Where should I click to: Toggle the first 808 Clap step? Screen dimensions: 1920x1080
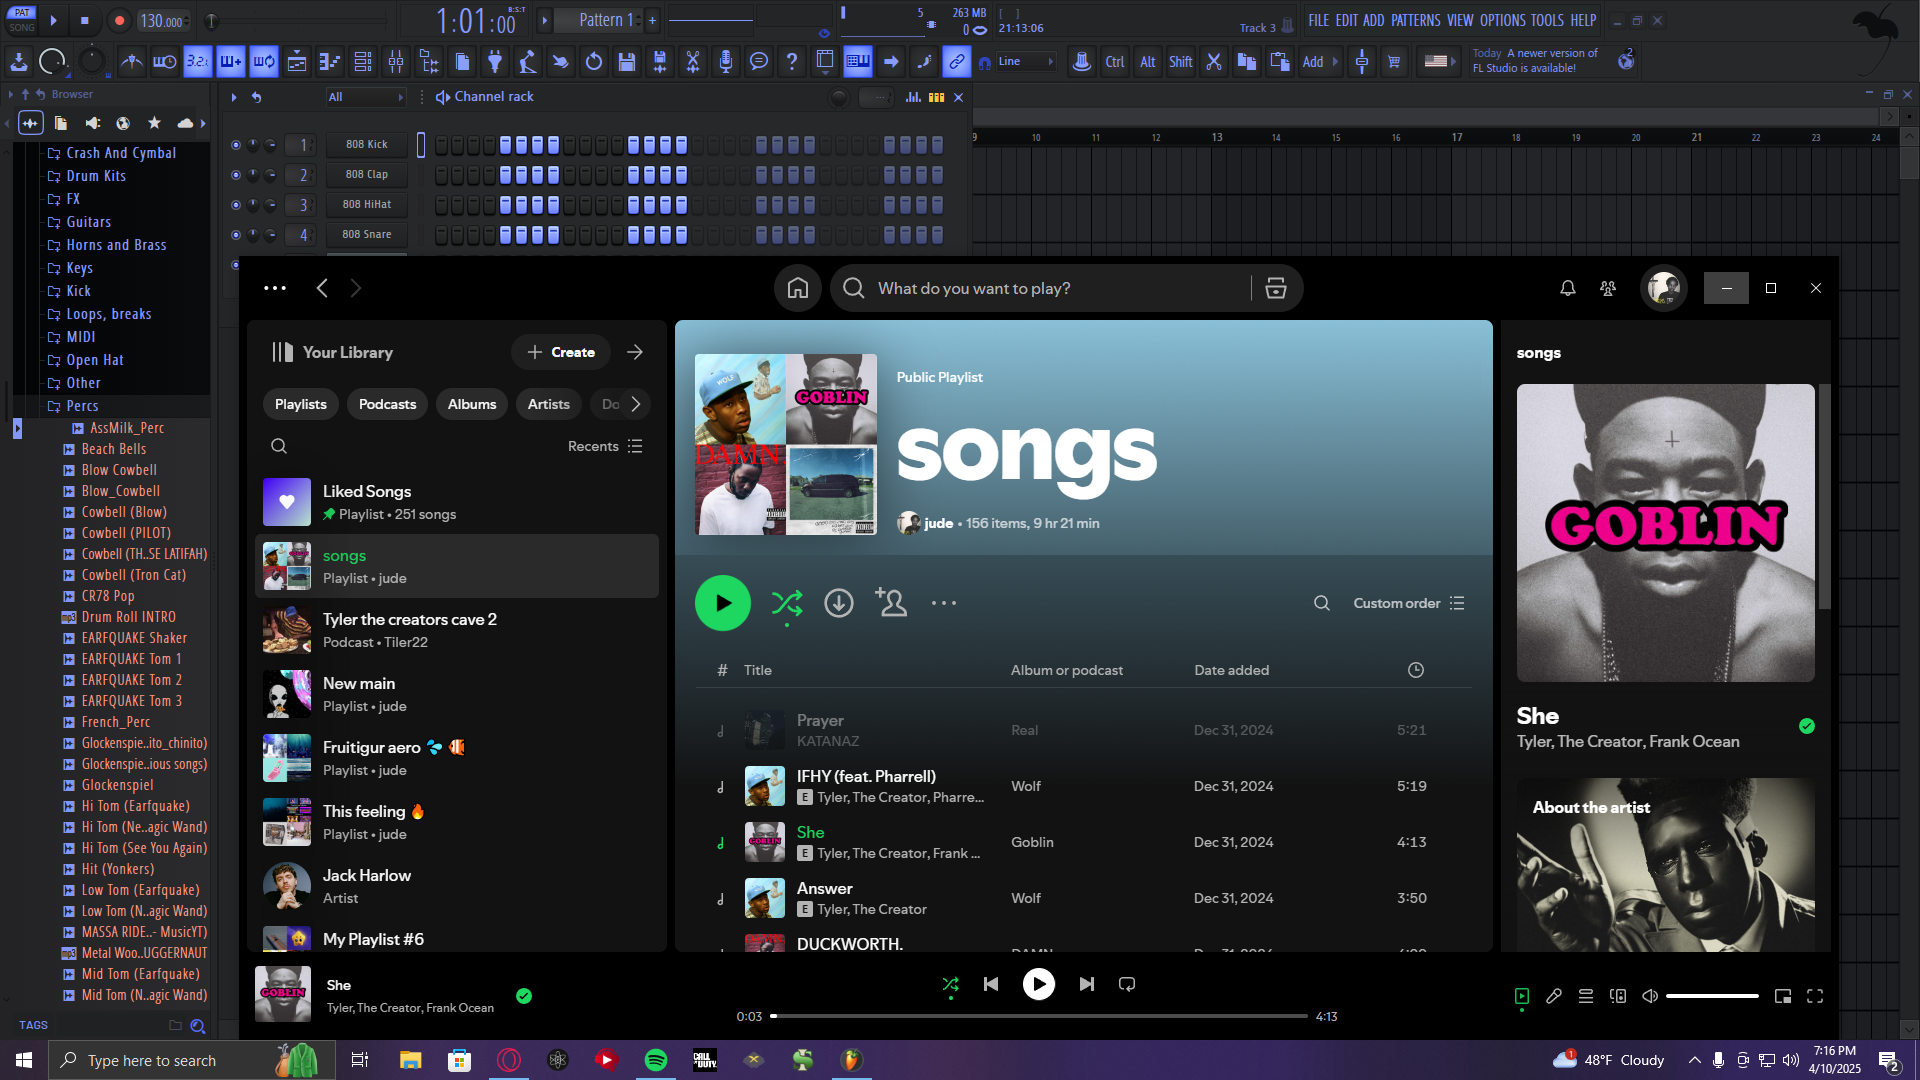pos(441,175)
